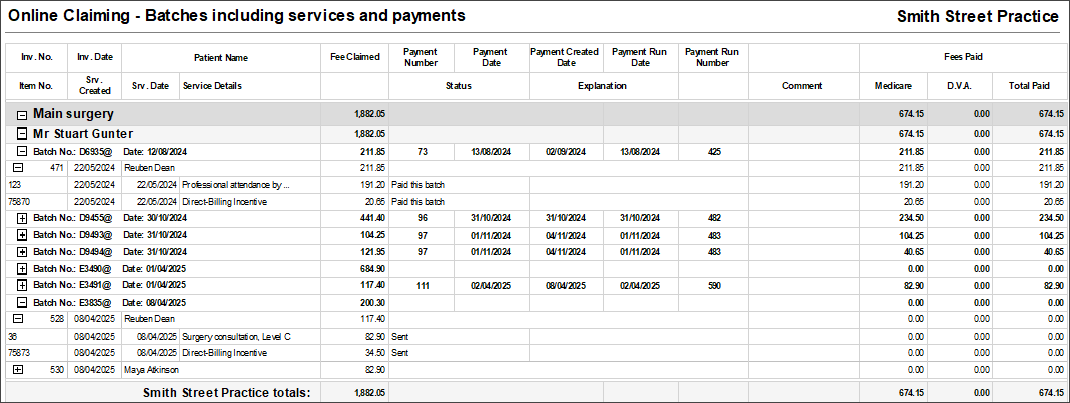The height and width of the screenshot is (403, 1070).
Task: Click fee claimed 82.90 for Maya Atkinson
Action: pos(375,370)
